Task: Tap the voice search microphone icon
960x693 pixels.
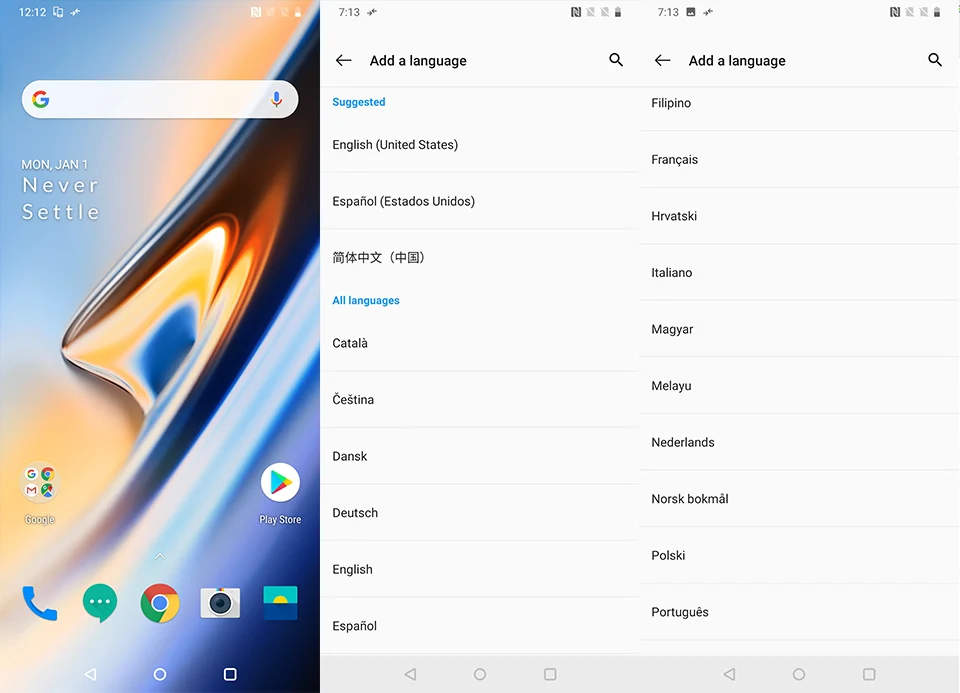Action: pos(276,99)
